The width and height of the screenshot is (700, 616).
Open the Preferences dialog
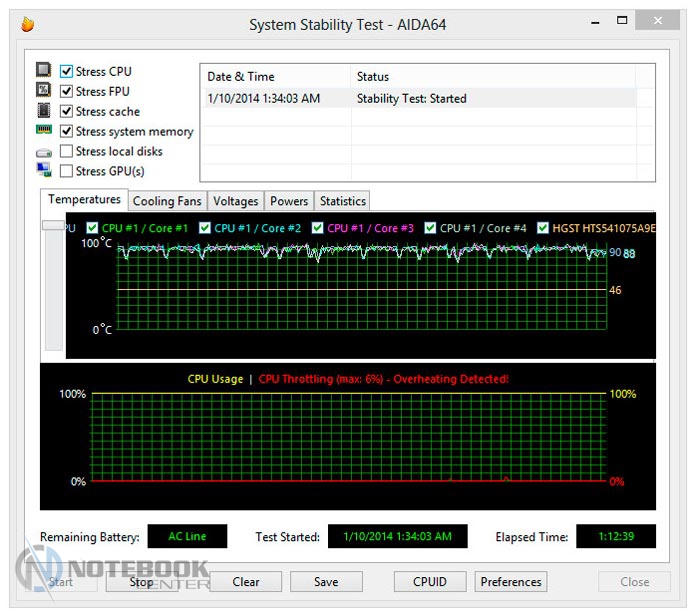tap(511, 581)
